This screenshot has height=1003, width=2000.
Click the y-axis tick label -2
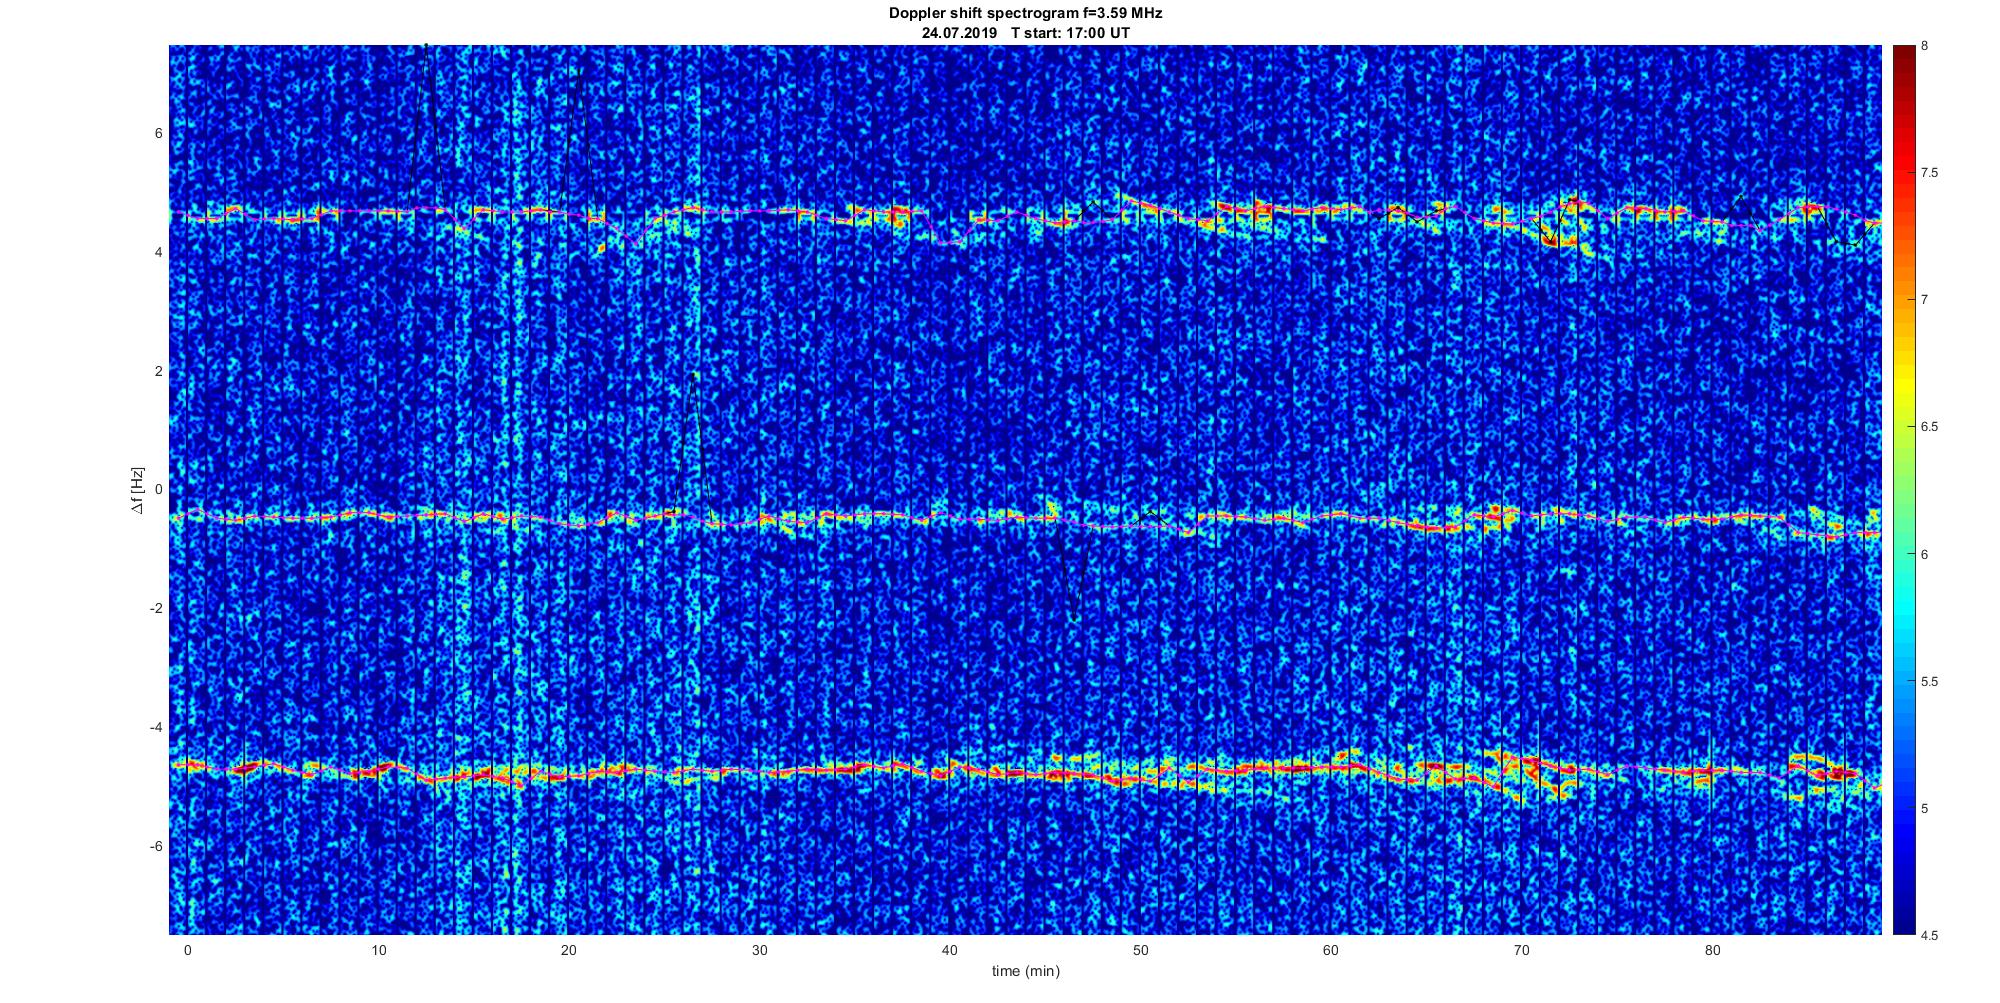[156, 609]
